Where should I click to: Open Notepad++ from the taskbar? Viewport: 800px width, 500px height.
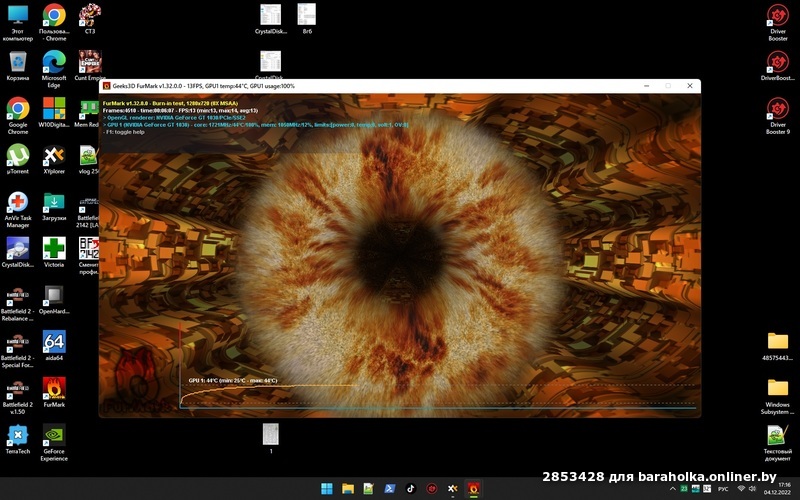coord(369,489)
